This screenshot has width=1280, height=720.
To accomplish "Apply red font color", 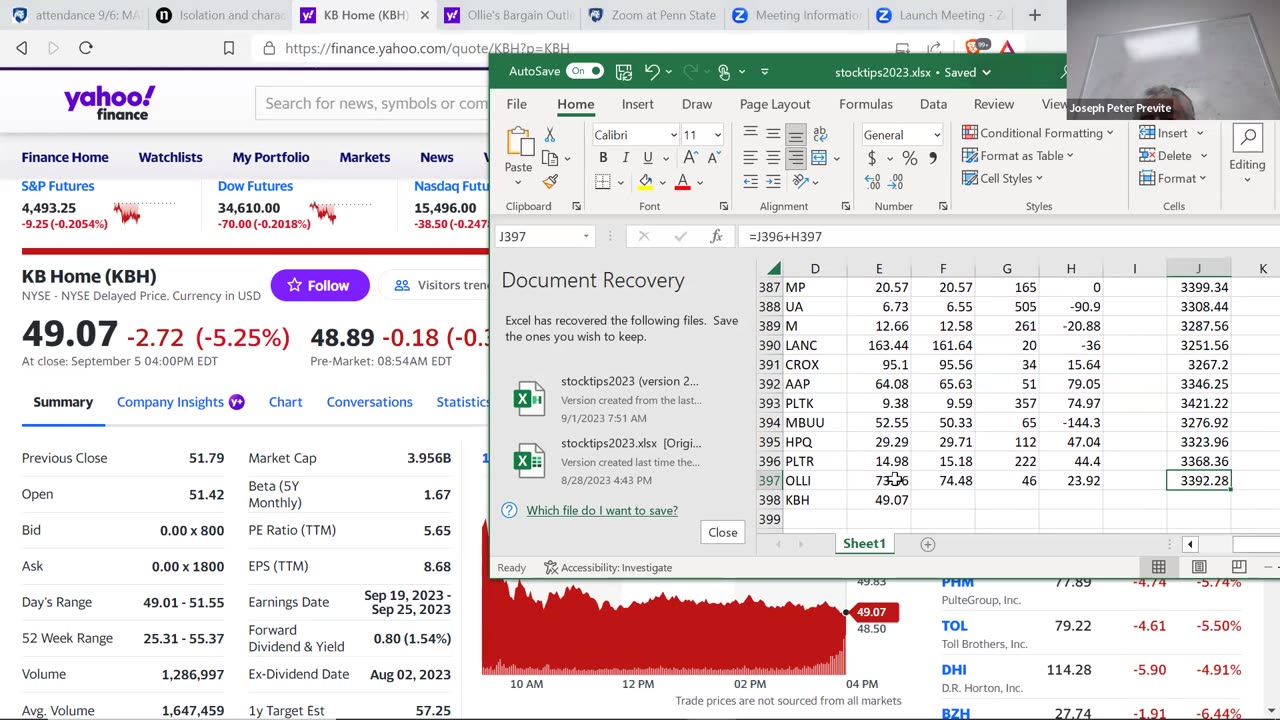I will [683, 182].
